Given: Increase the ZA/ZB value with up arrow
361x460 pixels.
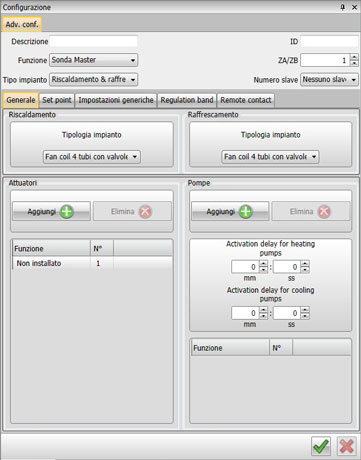Looking at the screenshot, I should pos(354,57).
